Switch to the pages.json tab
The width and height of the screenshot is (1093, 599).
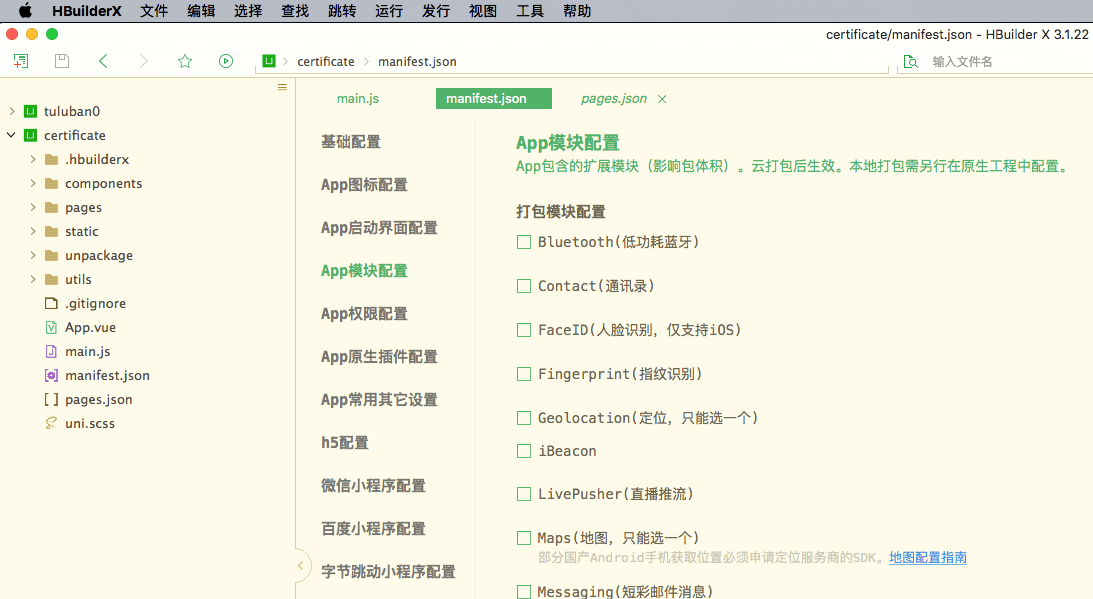pos(613,99)
